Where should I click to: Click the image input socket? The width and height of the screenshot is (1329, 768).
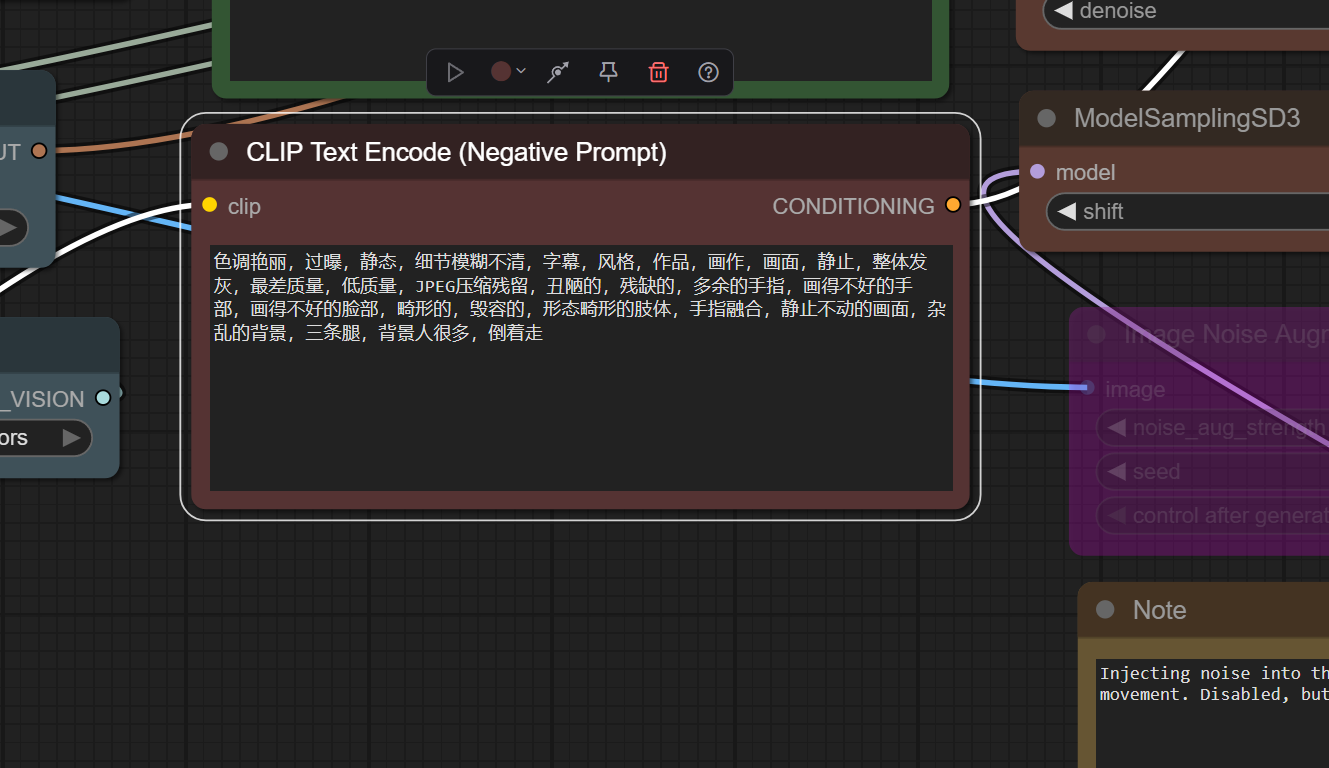1088,388
